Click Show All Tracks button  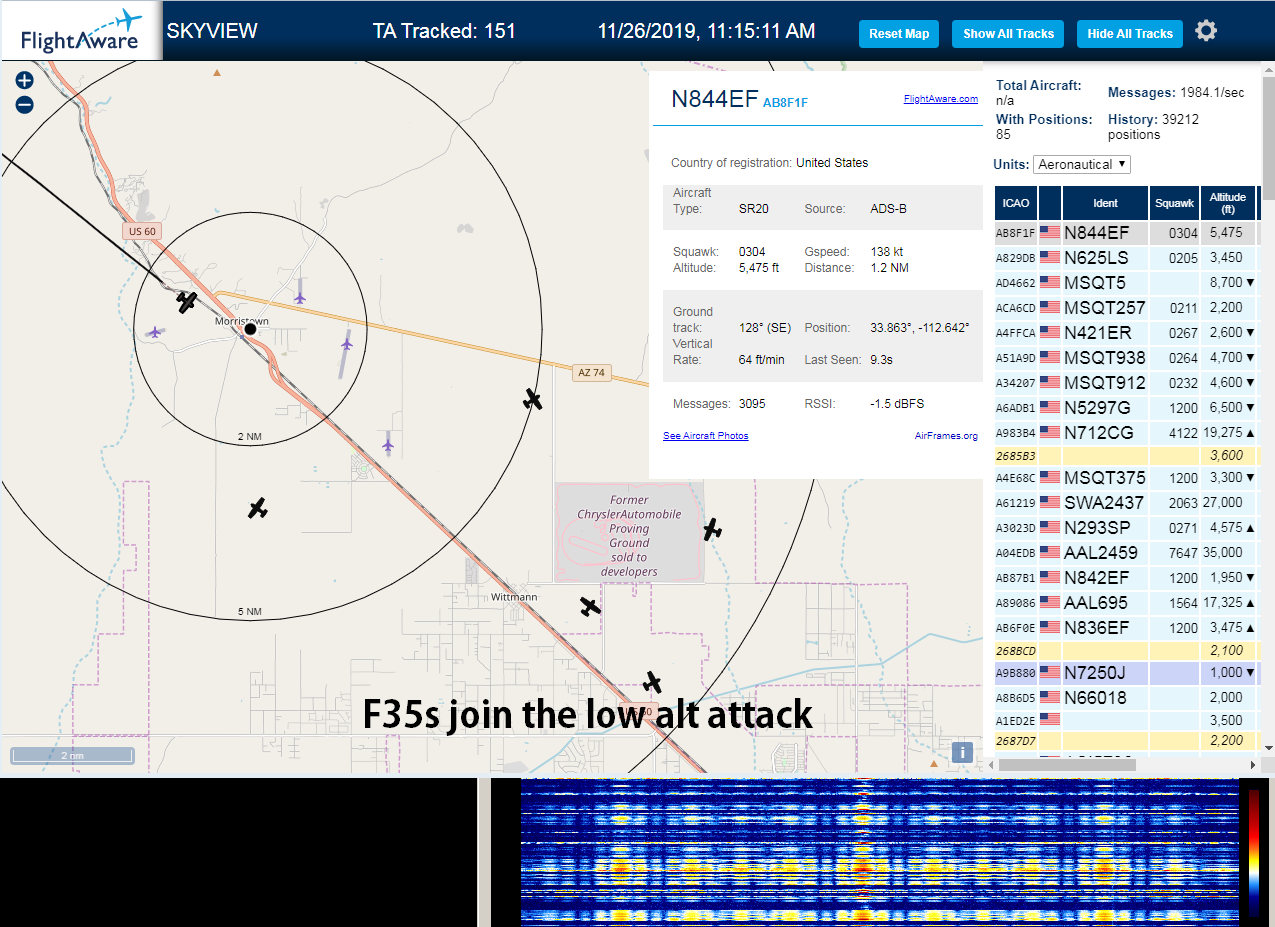coord(1008,34)
